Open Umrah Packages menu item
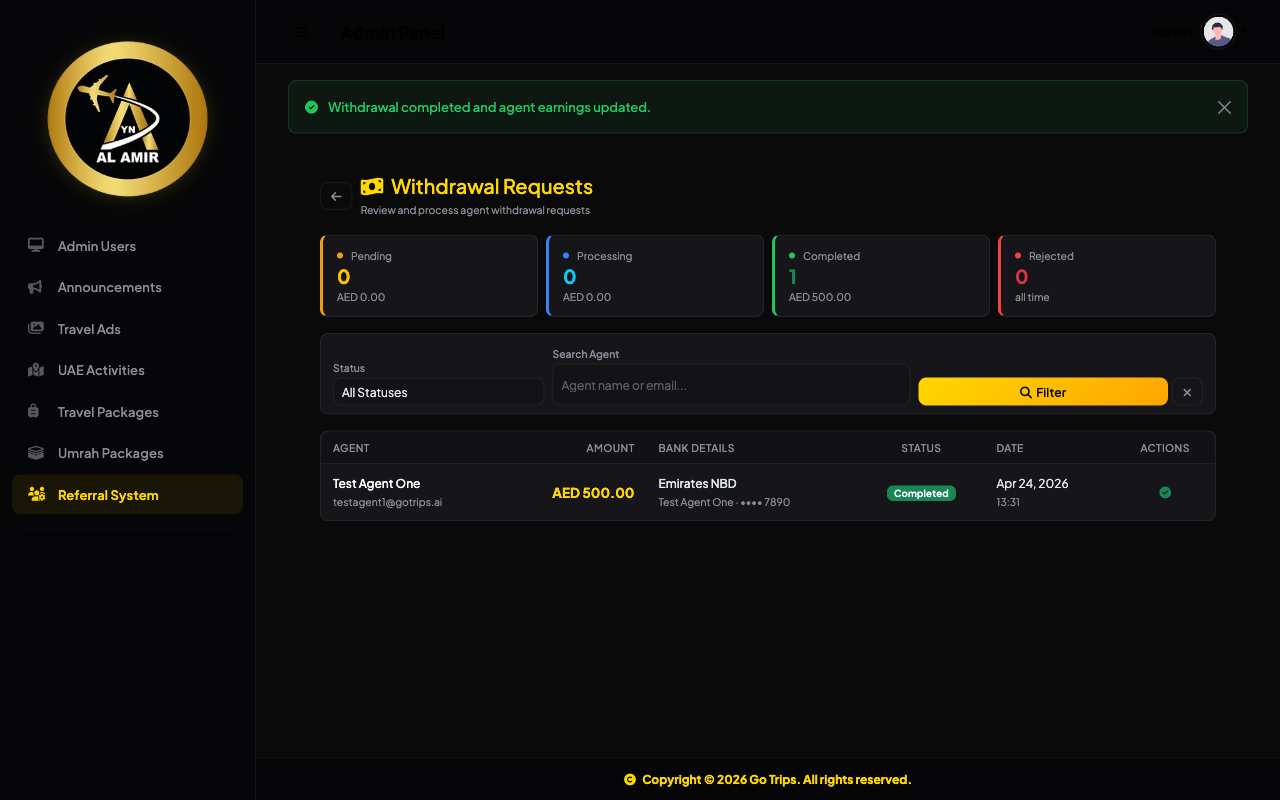This screenshot has height=800, width=1280. pos(127,453)
